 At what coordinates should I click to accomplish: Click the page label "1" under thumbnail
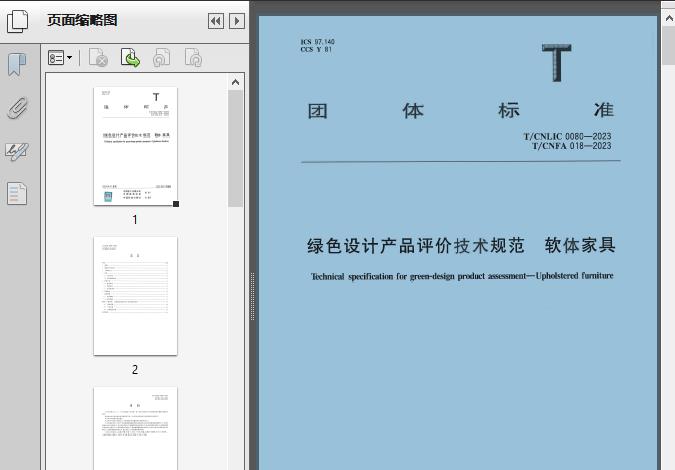(135, 220)
